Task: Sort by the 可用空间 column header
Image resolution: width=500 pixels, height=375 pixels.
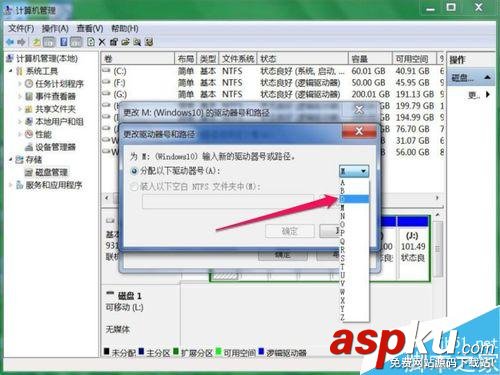Action: tap(414, 59)
